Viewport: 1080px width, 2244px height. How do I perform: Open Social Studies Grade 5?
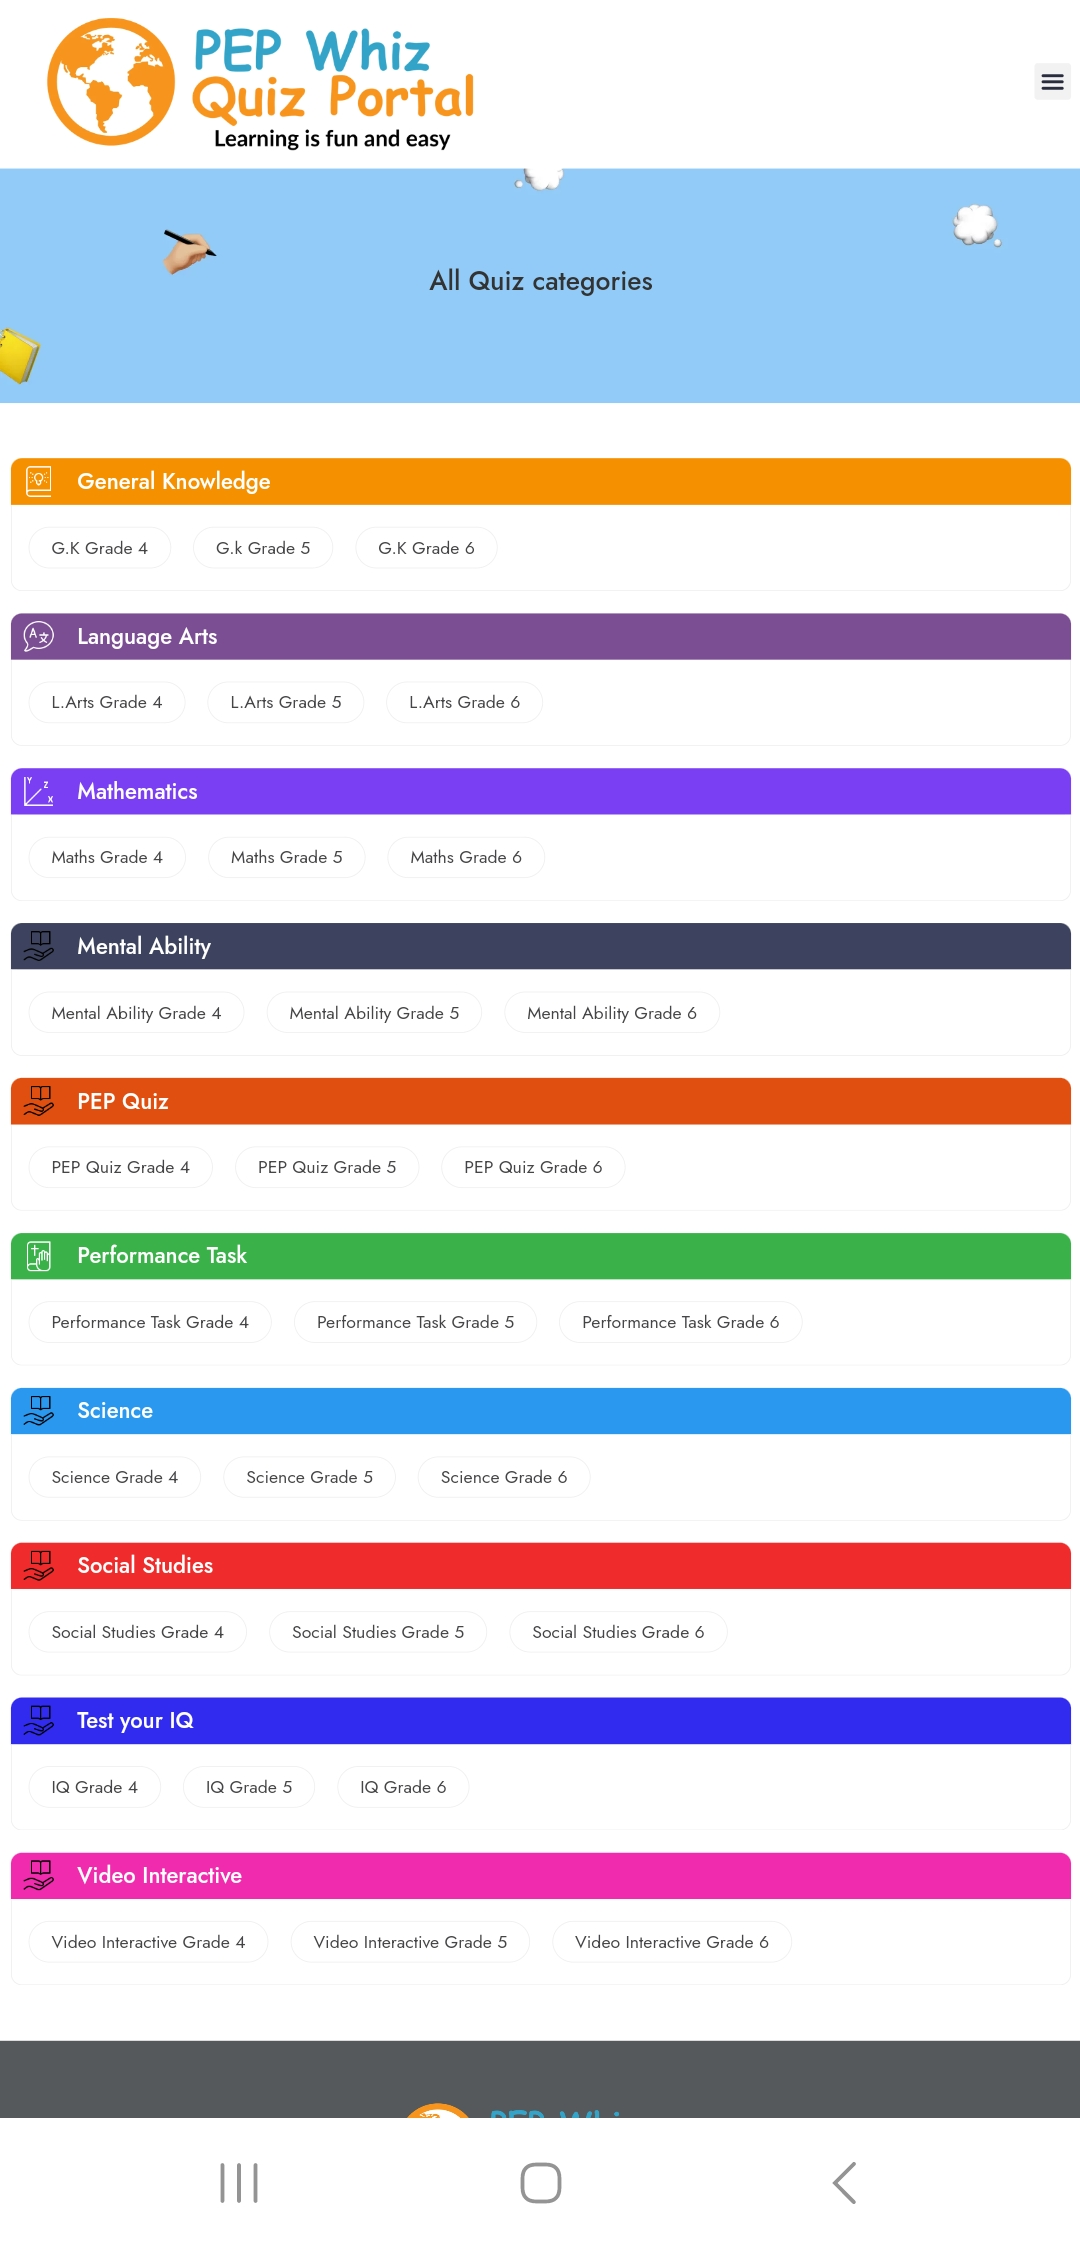click(x=378, y=1632)
